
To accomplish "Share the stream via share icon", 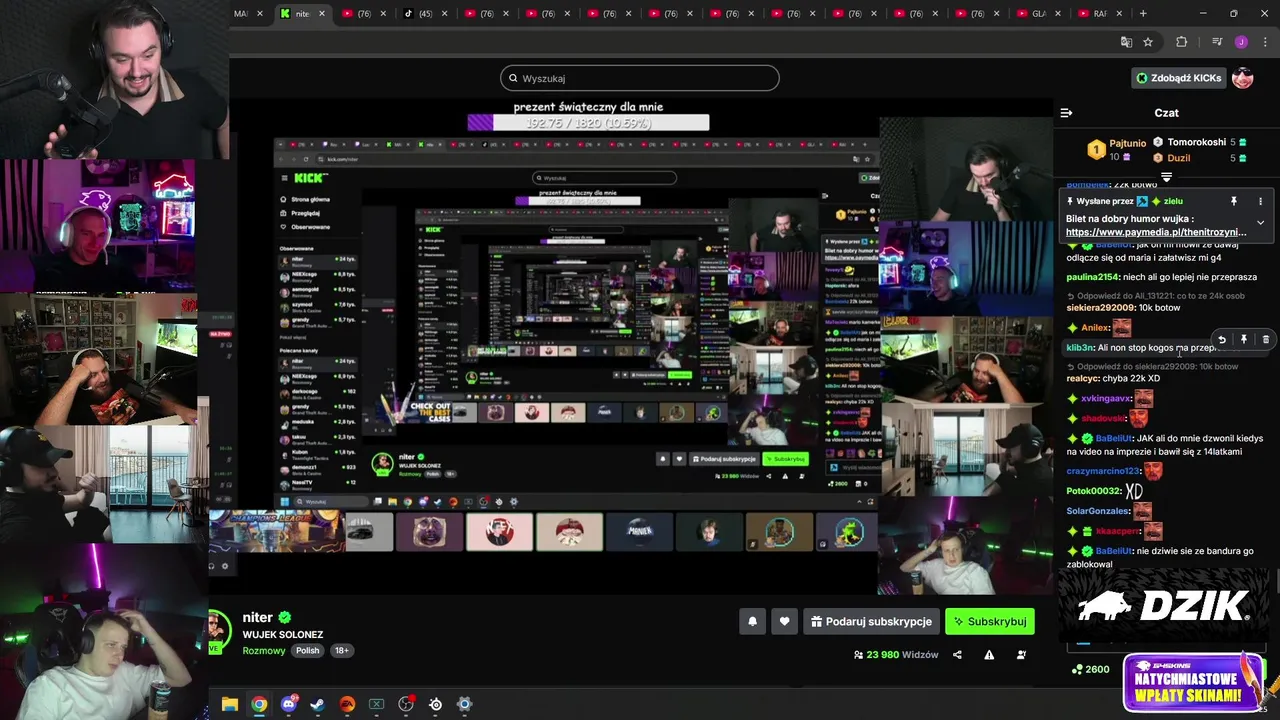I will tap(957, 655).
